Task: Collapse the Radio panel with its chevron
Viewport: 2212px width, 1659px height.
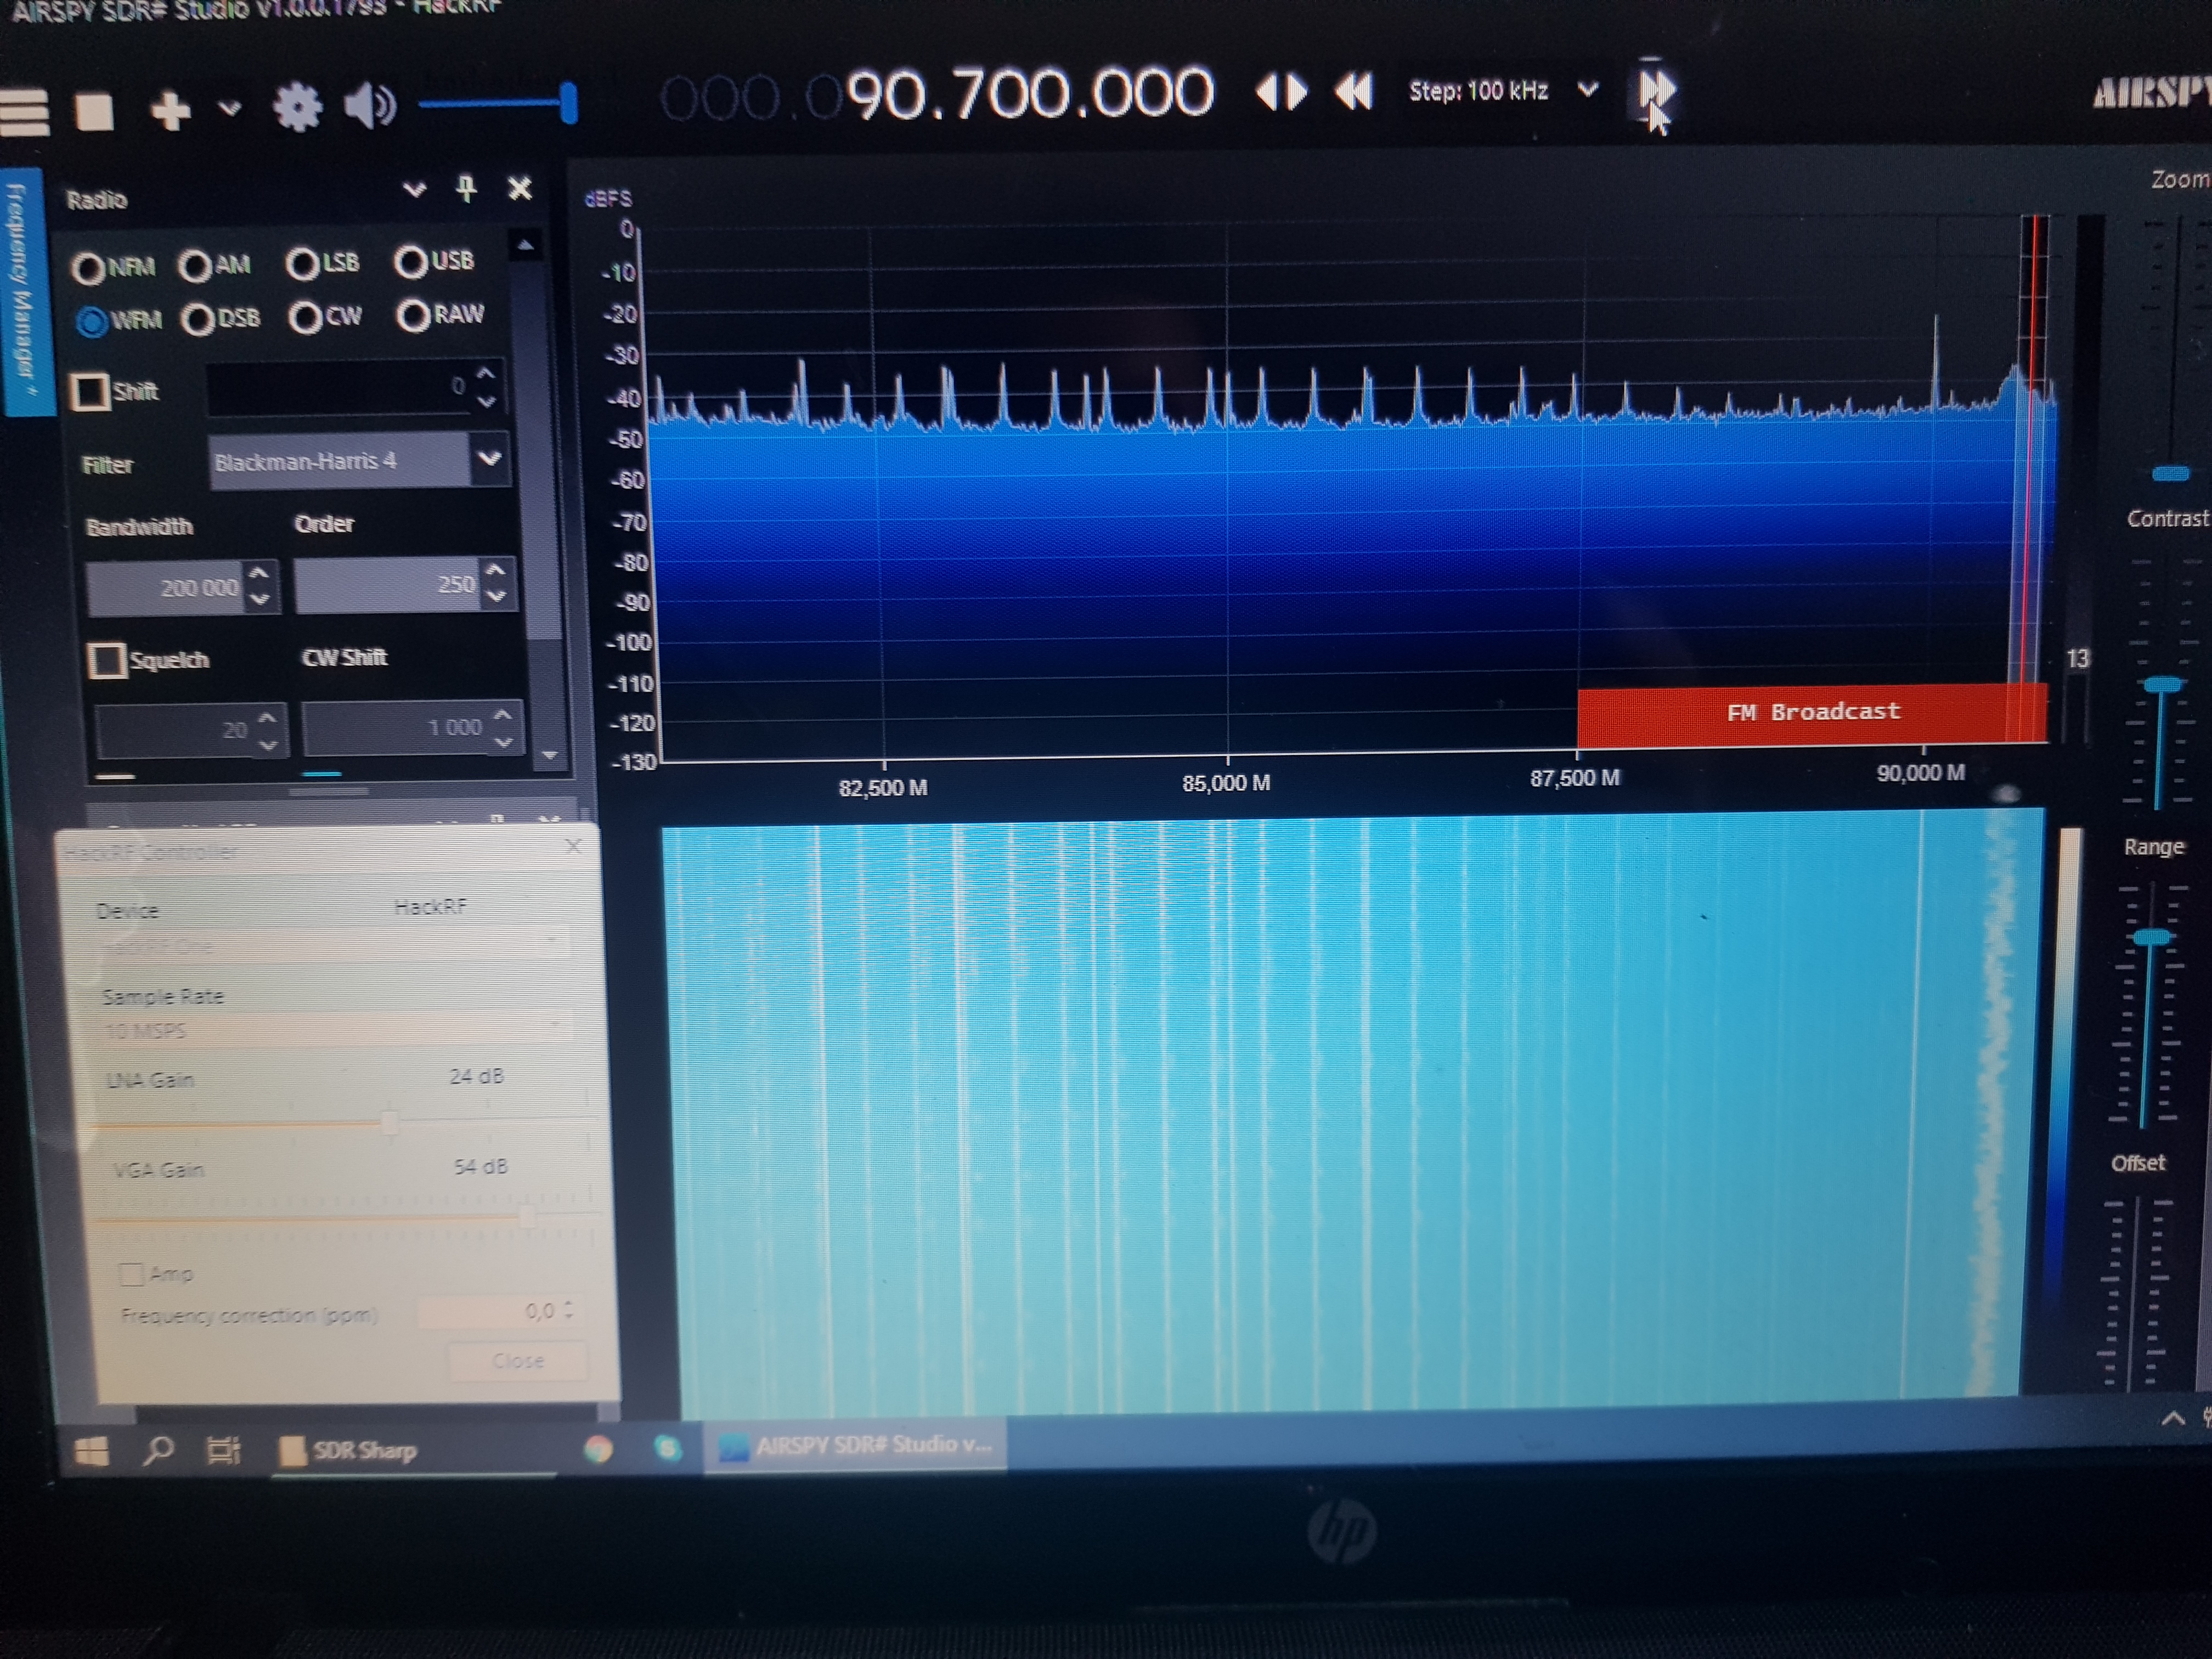Action: click(414, 189)
